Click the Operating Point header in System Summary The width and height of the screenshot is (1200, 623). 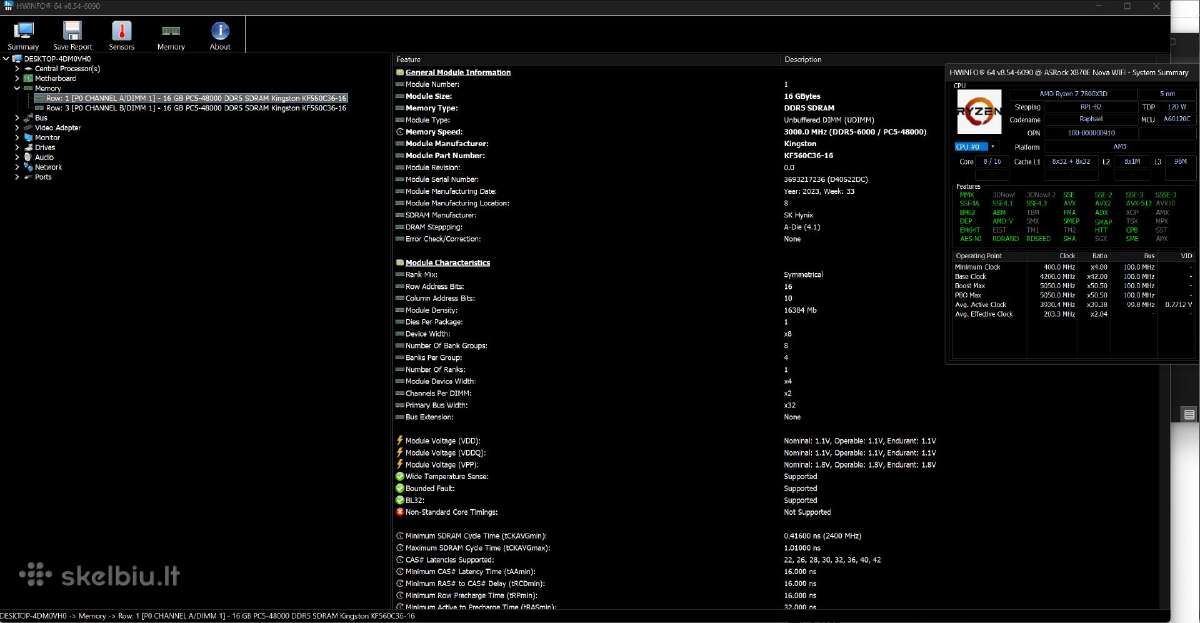pyautogui.click(x=978, y=256)
